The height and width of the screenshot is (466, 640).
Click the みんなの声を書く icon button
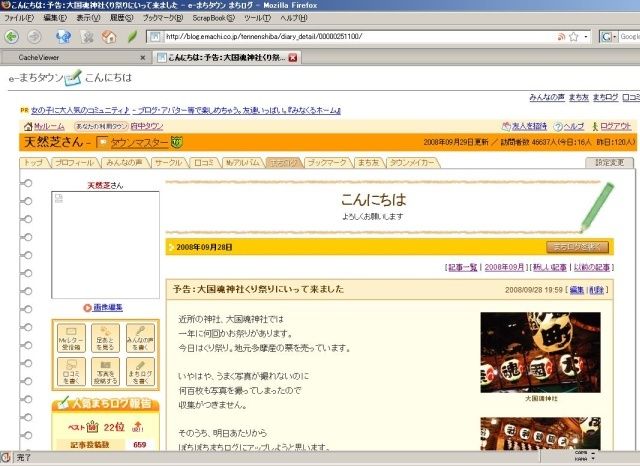point(139,341)
